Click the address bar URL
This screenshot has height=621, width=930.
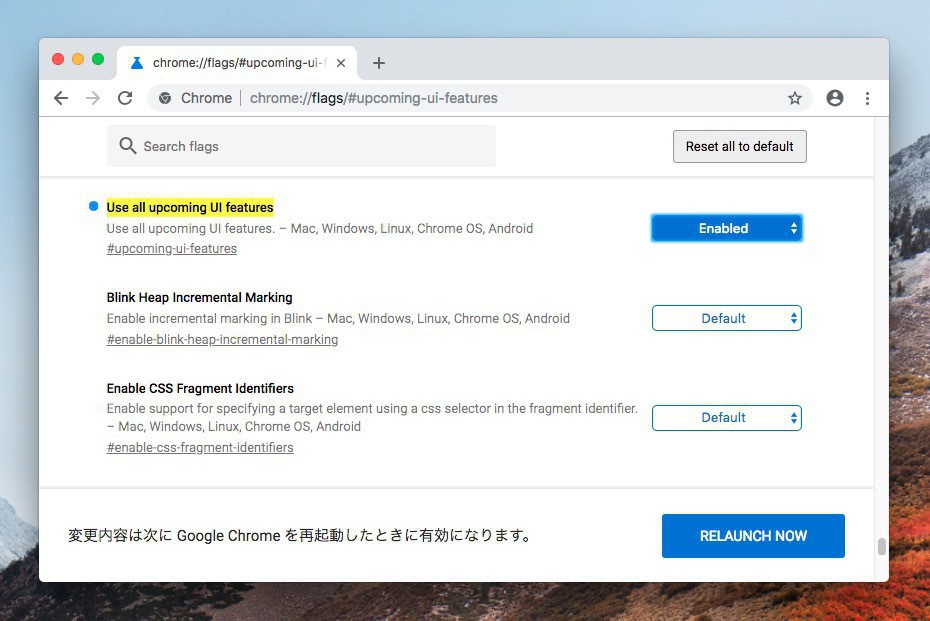[374, 98]
